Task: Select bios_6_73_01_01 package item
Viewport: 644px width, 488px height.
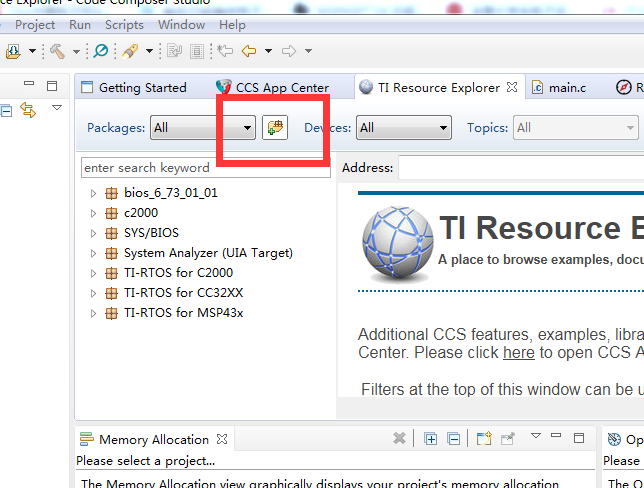Action: click(170, 193)
